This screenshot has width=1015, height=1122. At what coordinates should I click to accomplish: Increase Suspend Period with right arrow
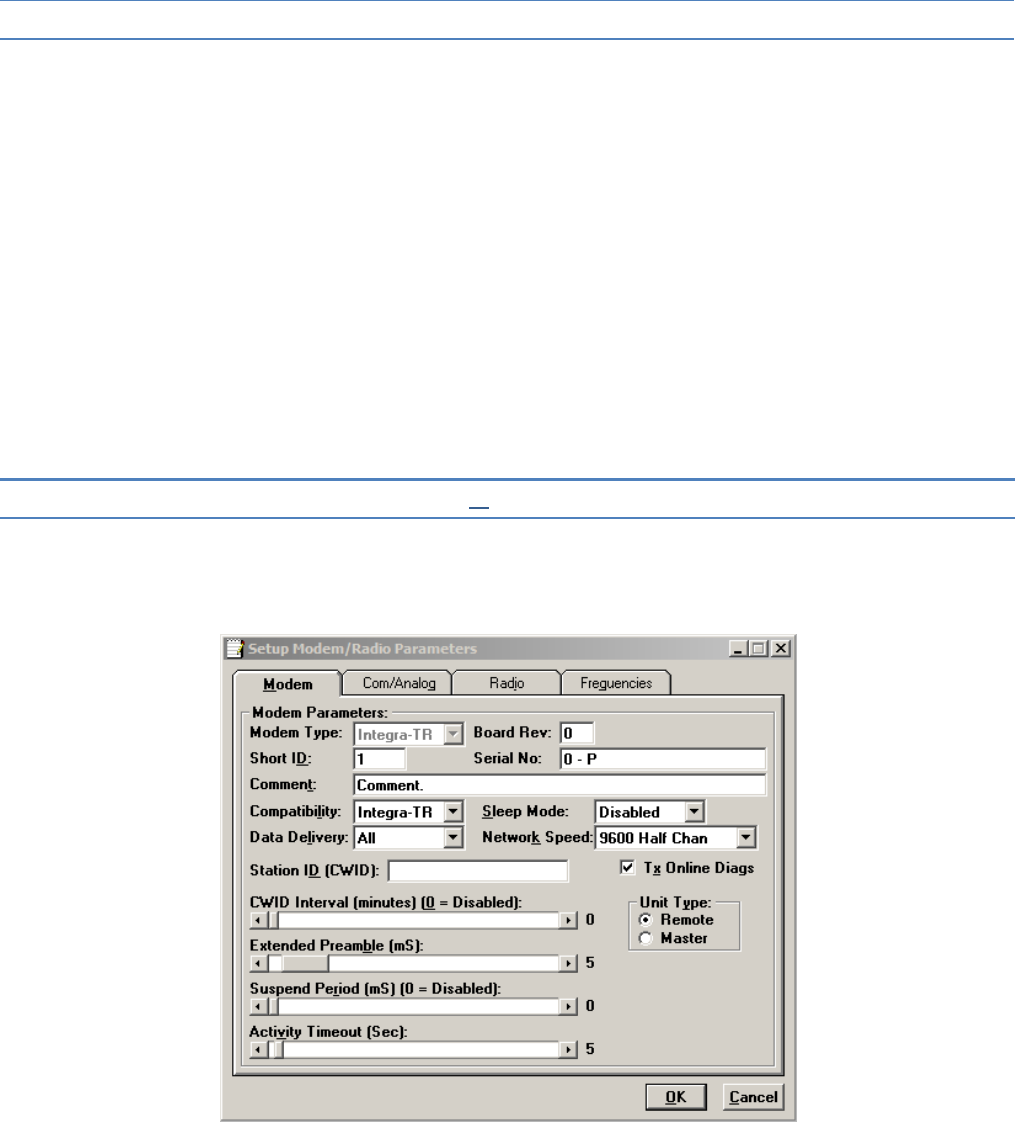point(568,1006)
